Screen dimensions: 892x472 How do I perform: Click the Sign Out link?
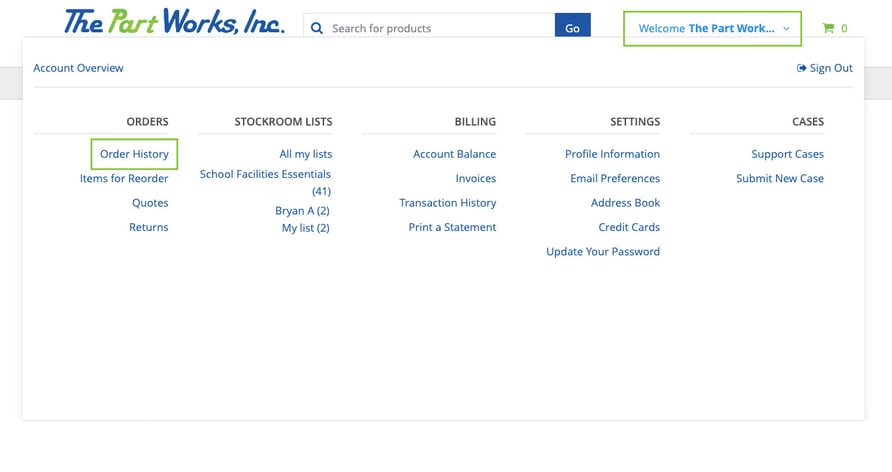(831, 68)
